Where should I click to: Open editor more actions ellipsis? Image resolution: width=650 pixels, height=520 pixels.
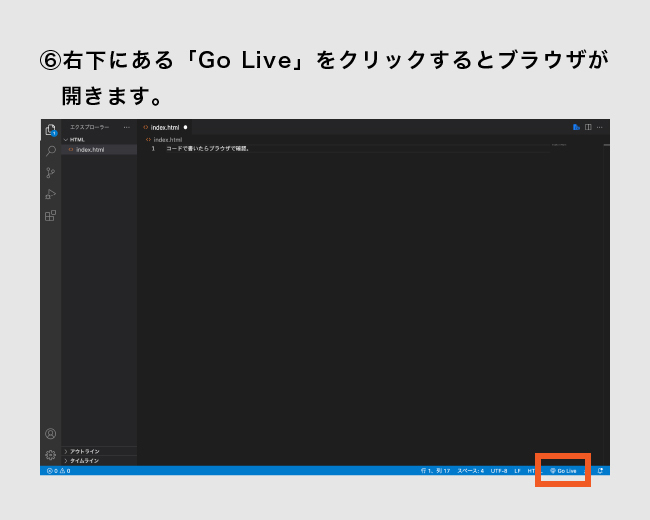coord(600,127)
